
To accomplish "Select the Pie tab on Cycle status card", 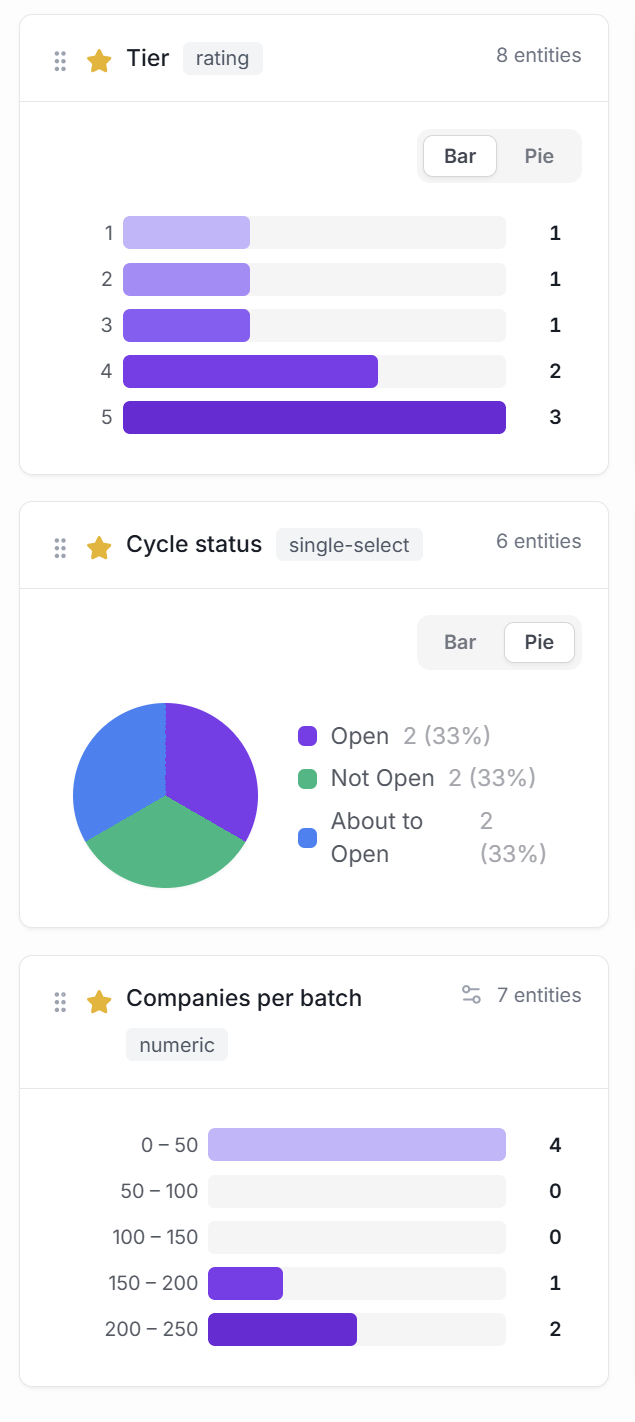I will coord(539,642).
